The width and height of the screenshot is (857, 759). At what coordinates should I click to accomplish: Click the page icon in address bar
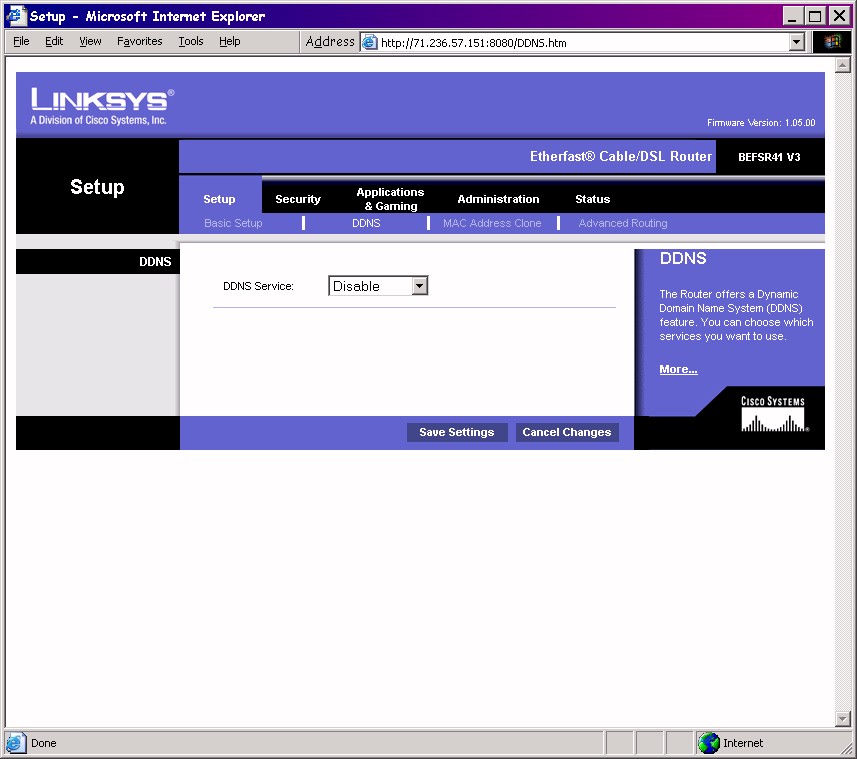370,42
